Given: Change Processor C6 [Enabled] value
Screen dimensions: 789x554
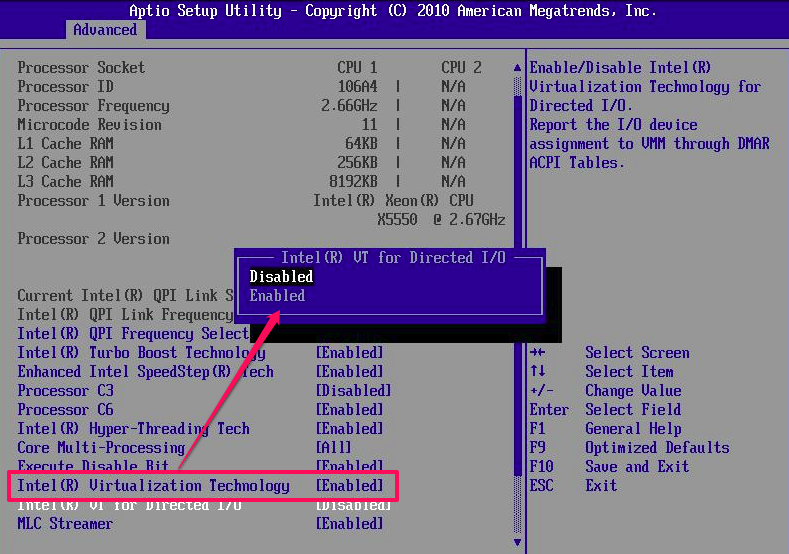Looking at the screenshot, I should [350, 410].
